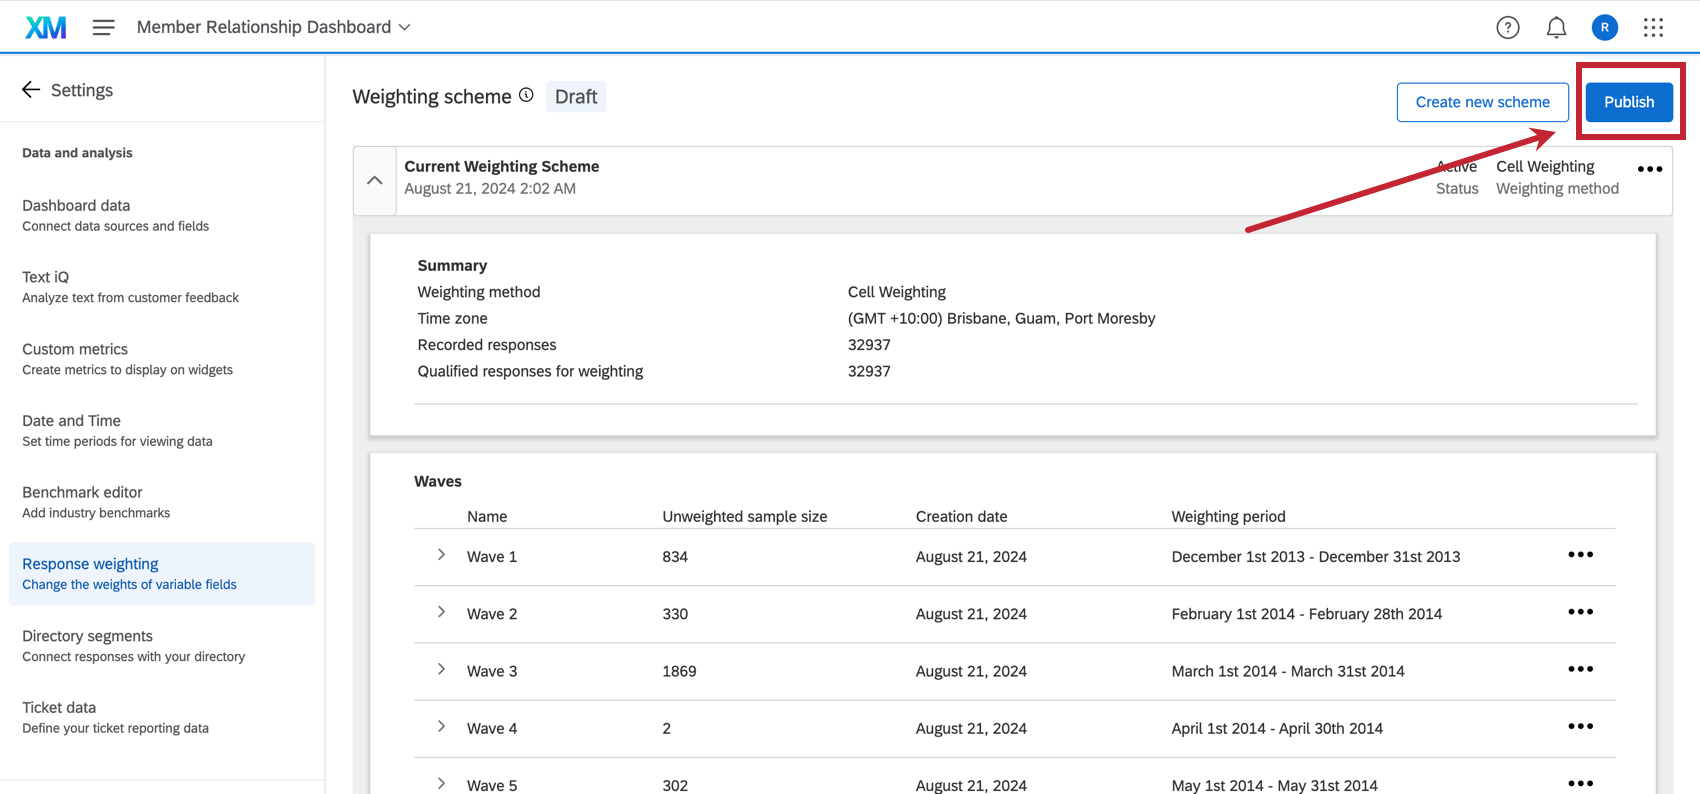Screen dimensions: 1700x794
Task: Open the Wave 3 row options menu
Action: point(1580,669)
